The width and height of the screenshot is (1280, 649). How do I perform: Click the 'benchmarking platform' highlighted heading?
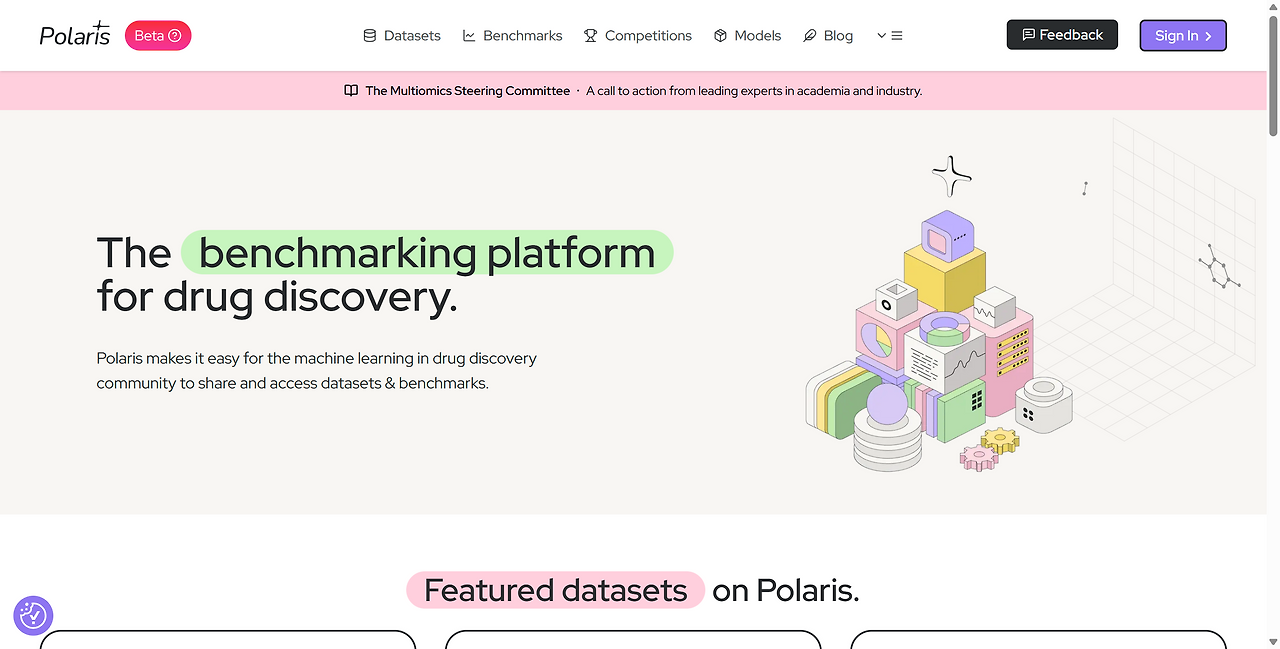point(427,252)
